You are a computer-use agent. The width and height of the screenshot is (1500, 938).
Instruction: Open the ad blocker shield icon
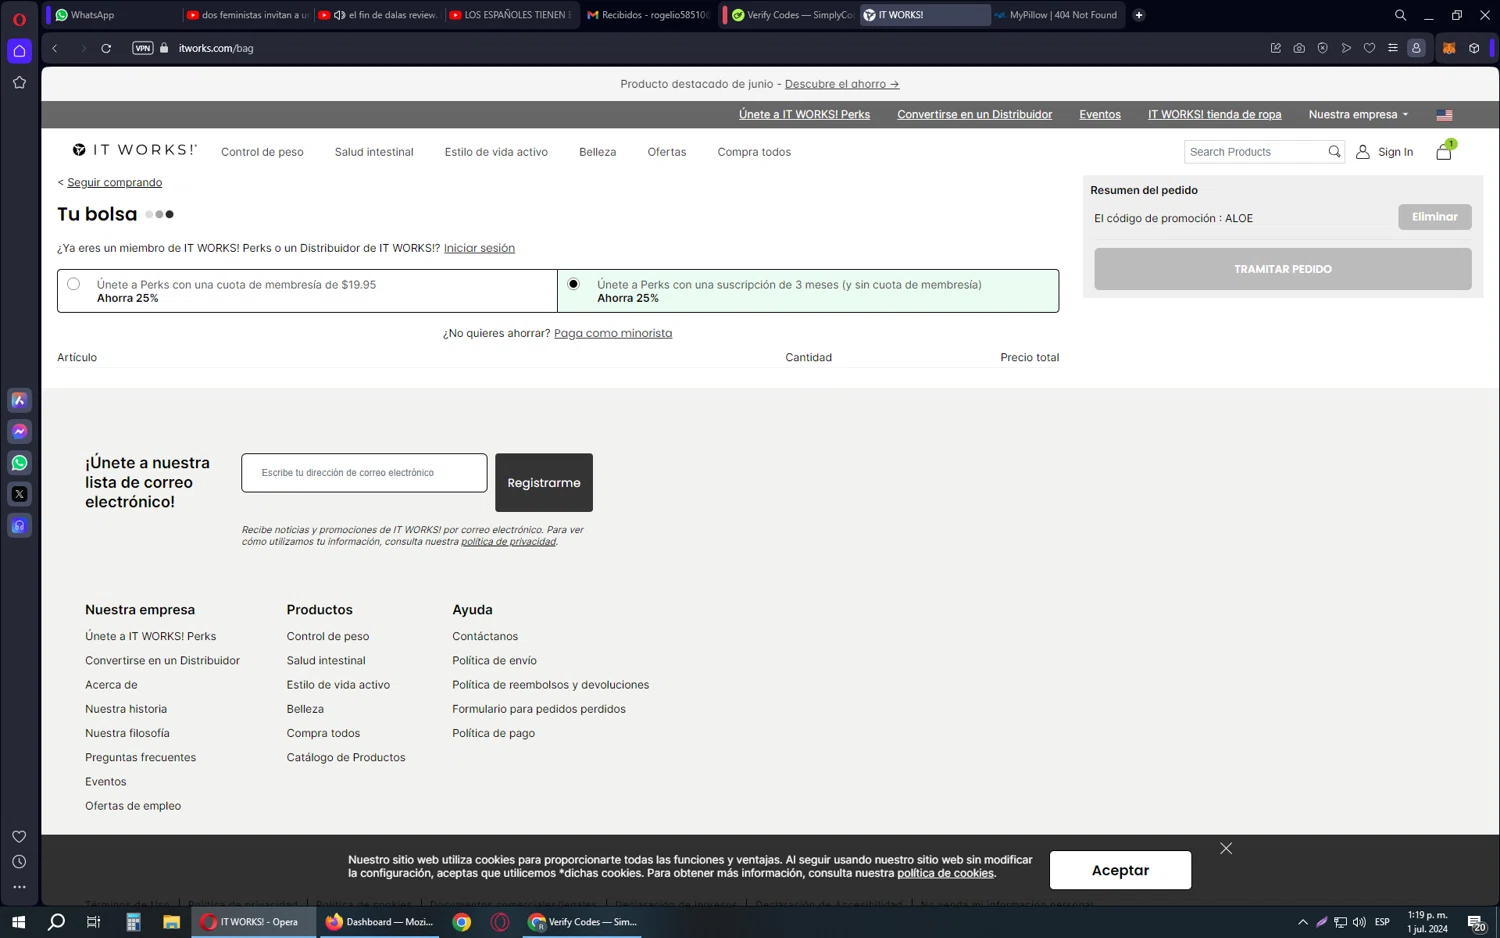tap(1322, 48)
